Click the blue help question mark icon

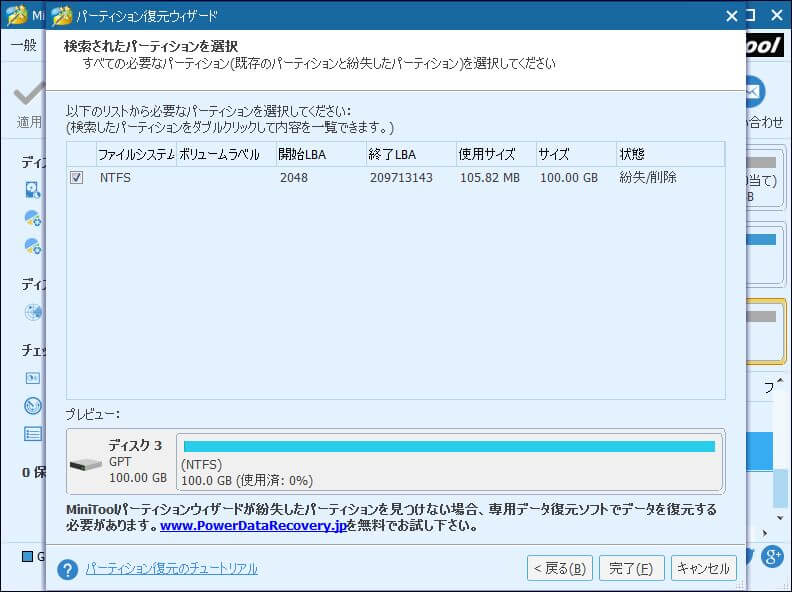tap(67, 569)
